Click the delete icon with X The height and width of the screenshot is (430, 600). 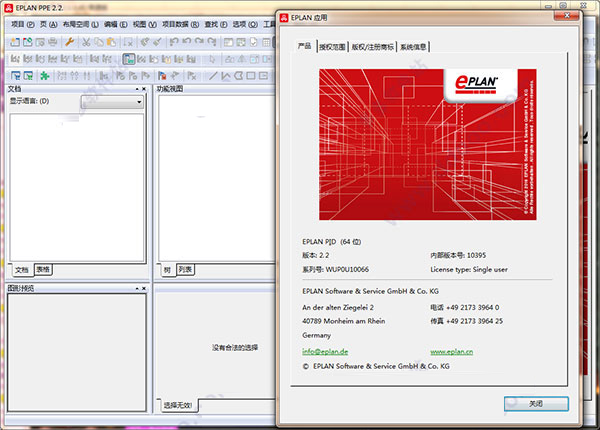[x=128, y=42]
